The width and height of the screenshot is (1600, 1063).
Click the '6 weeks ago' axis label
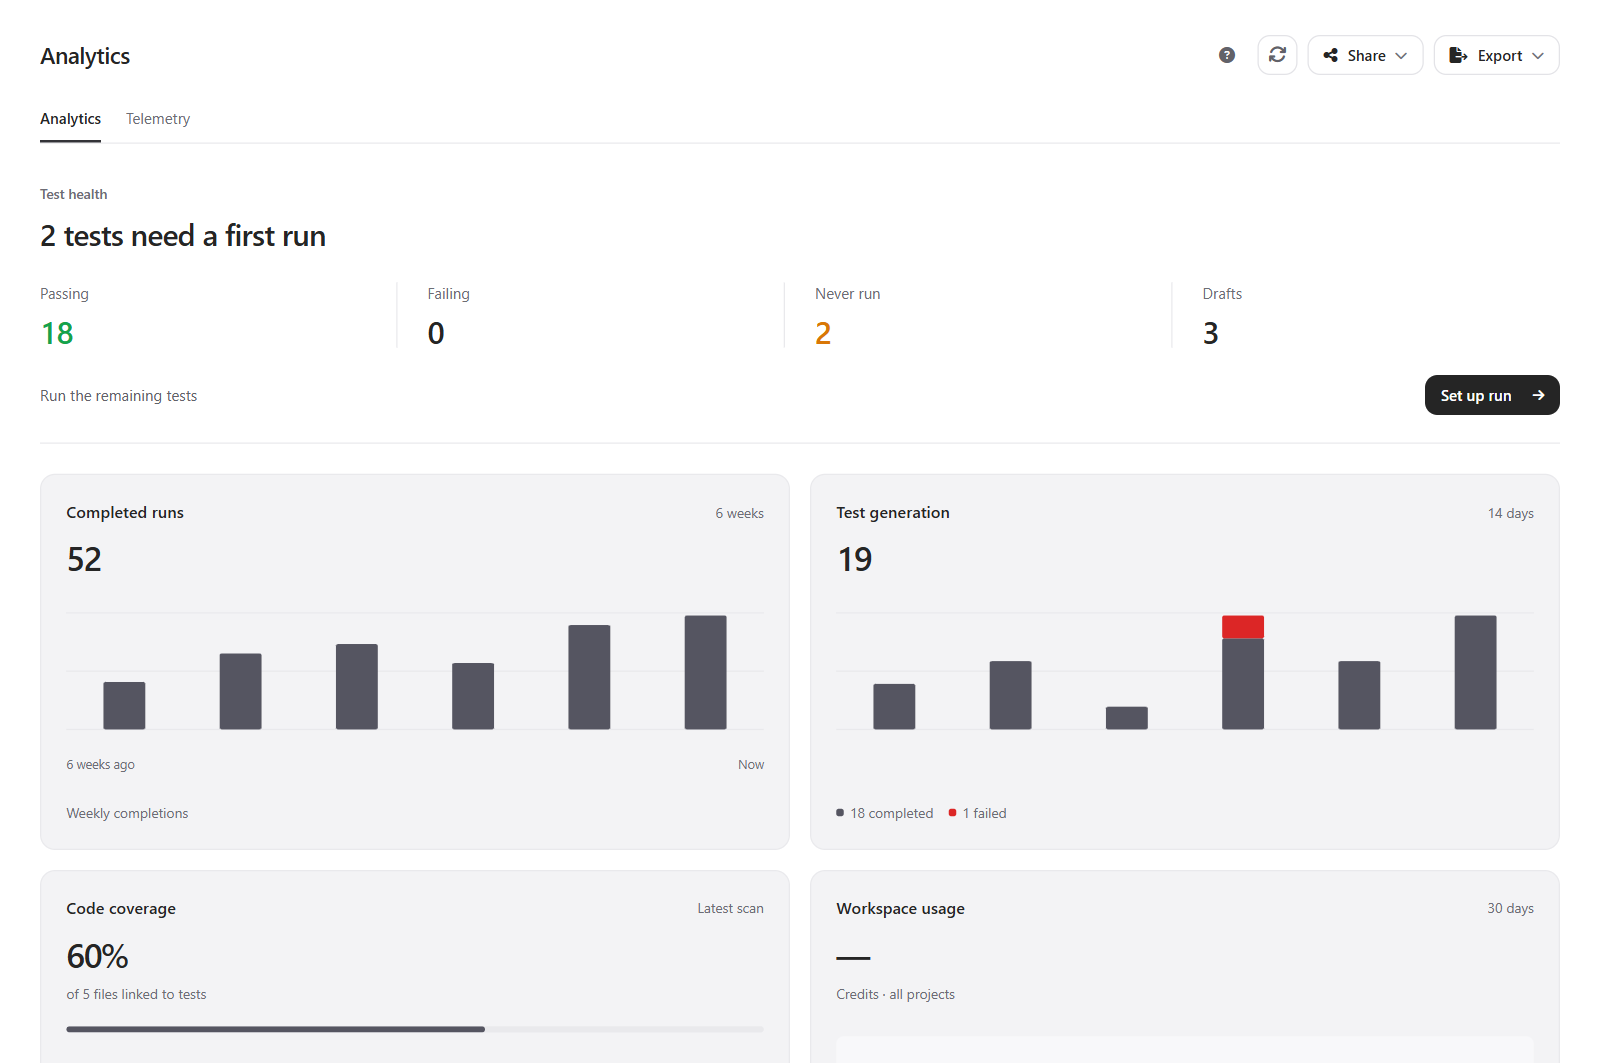[x=100, y=764]
